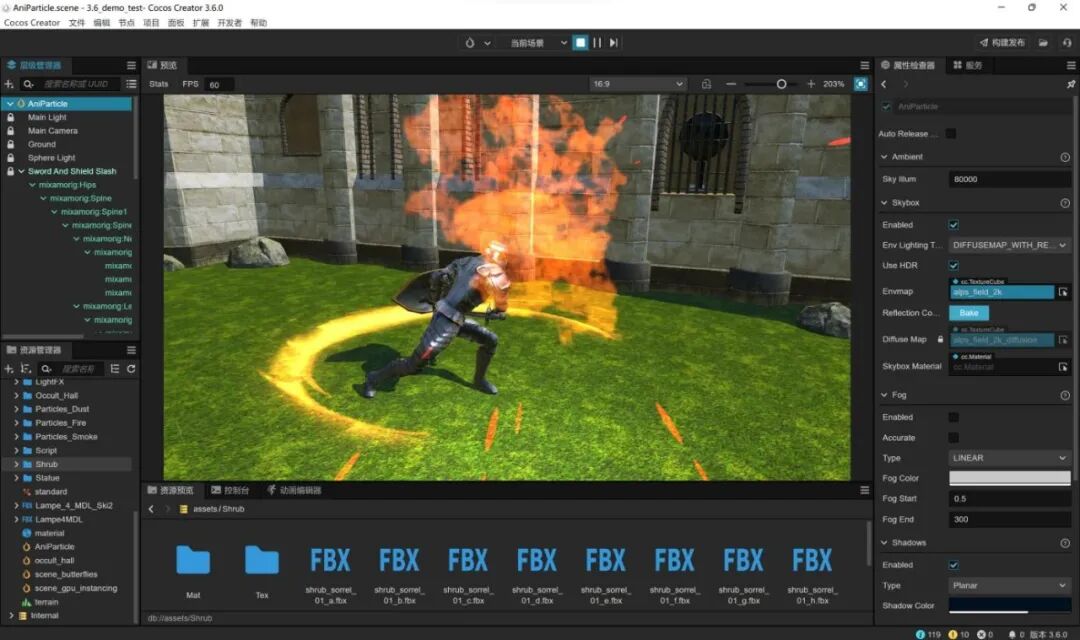The image size is (1080, 640).
Task: Toggle the Skybox Enabled checkbox
Action: [x=953, y=225]
